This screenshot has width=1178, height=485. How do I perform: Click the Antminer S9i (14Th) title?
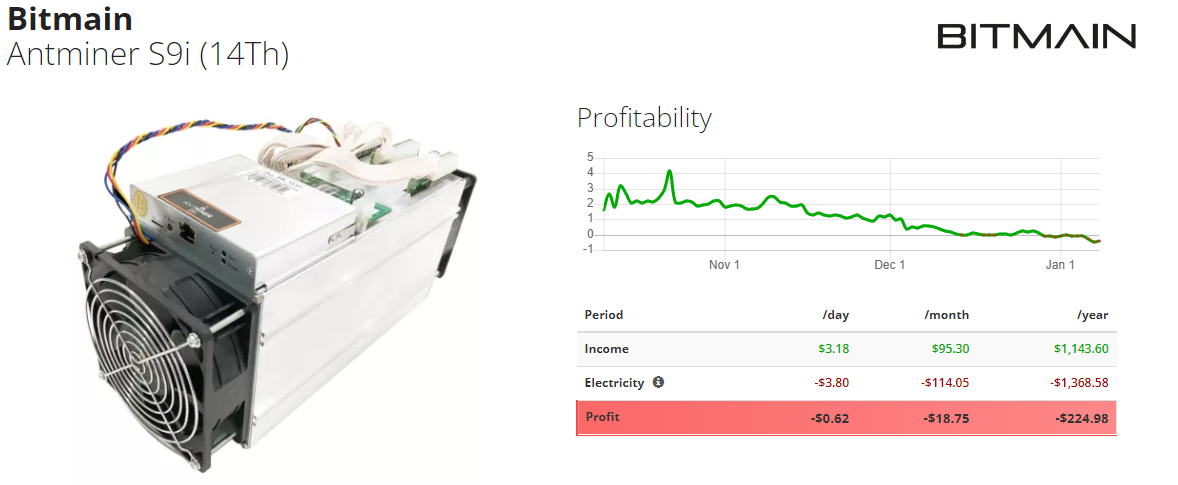(148, 56)
